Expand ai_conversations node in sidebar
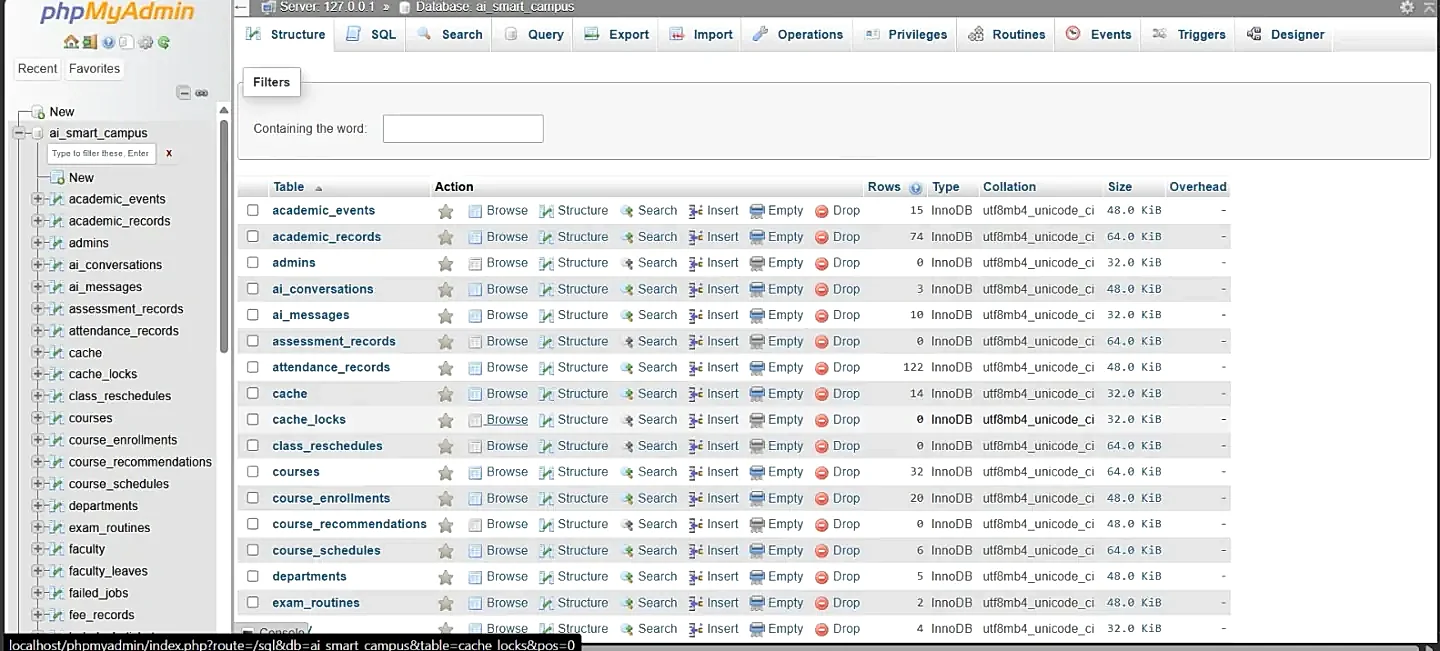 pos(38,265)
